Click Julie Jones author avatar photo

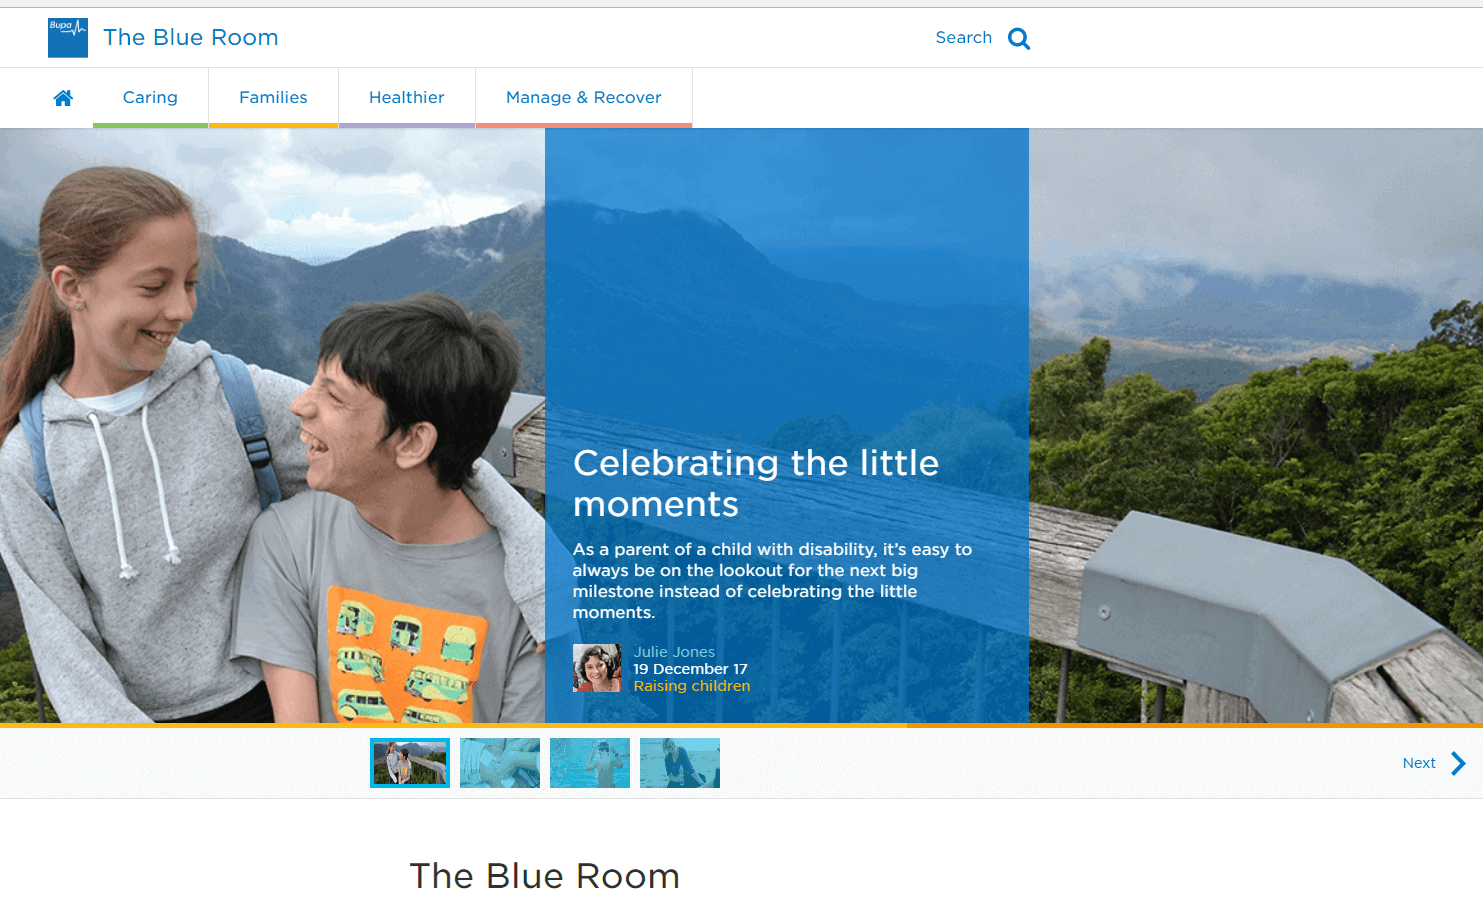tap(597, 668)
